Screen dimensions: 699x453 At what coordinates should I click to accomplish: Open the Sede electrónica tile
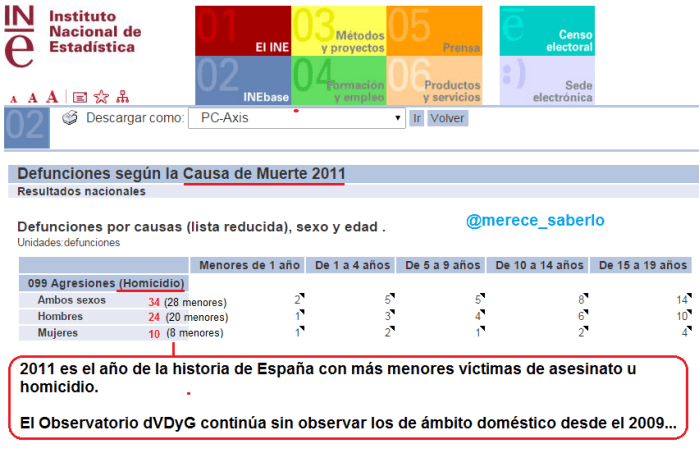click(547, 81)
